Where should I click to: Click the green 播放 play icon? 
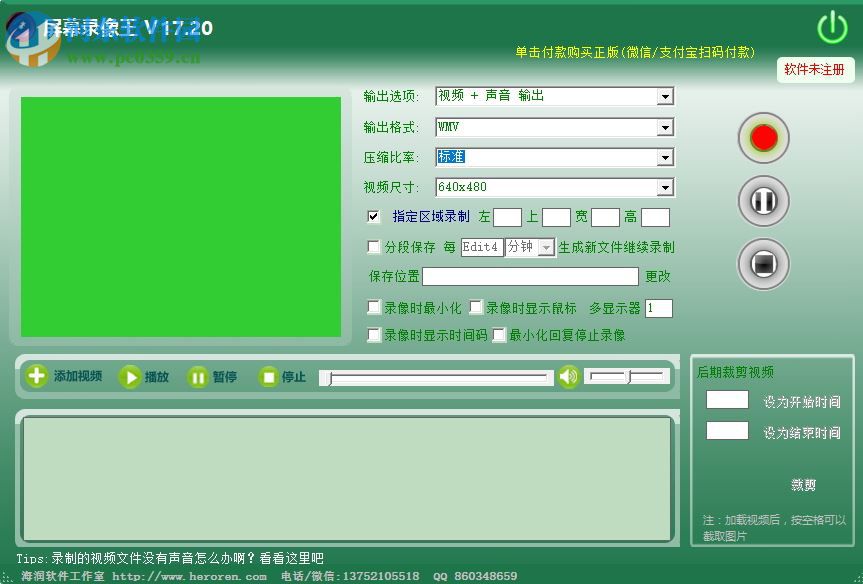131,377
